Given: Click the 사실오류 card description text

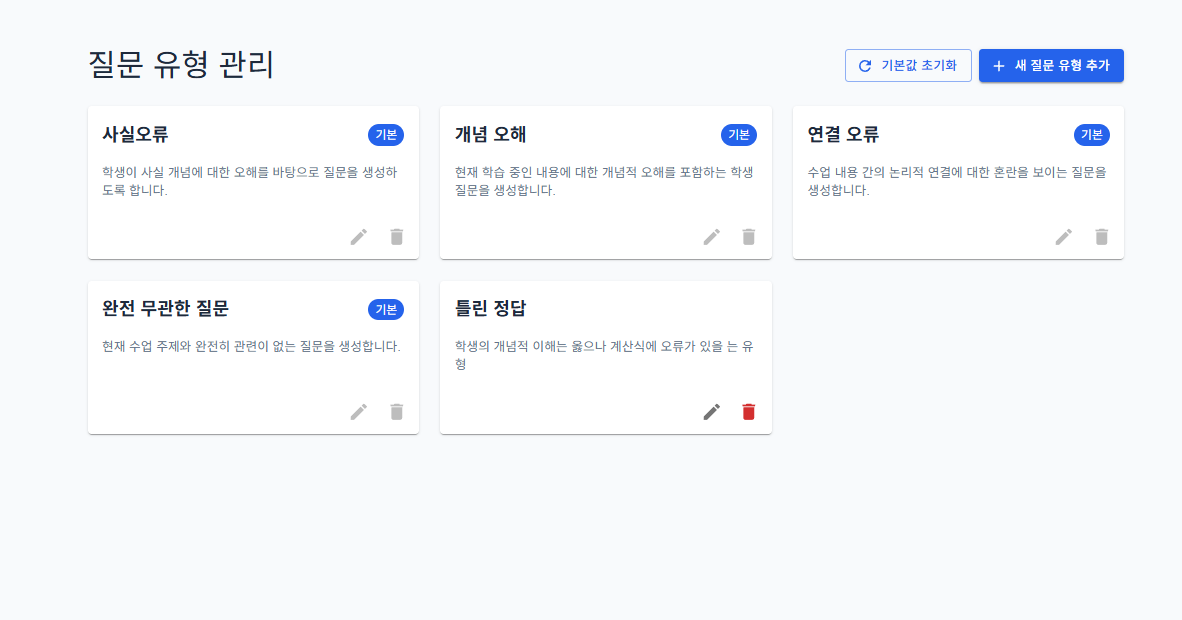Looking at the screenshot, I should (249, 181).
